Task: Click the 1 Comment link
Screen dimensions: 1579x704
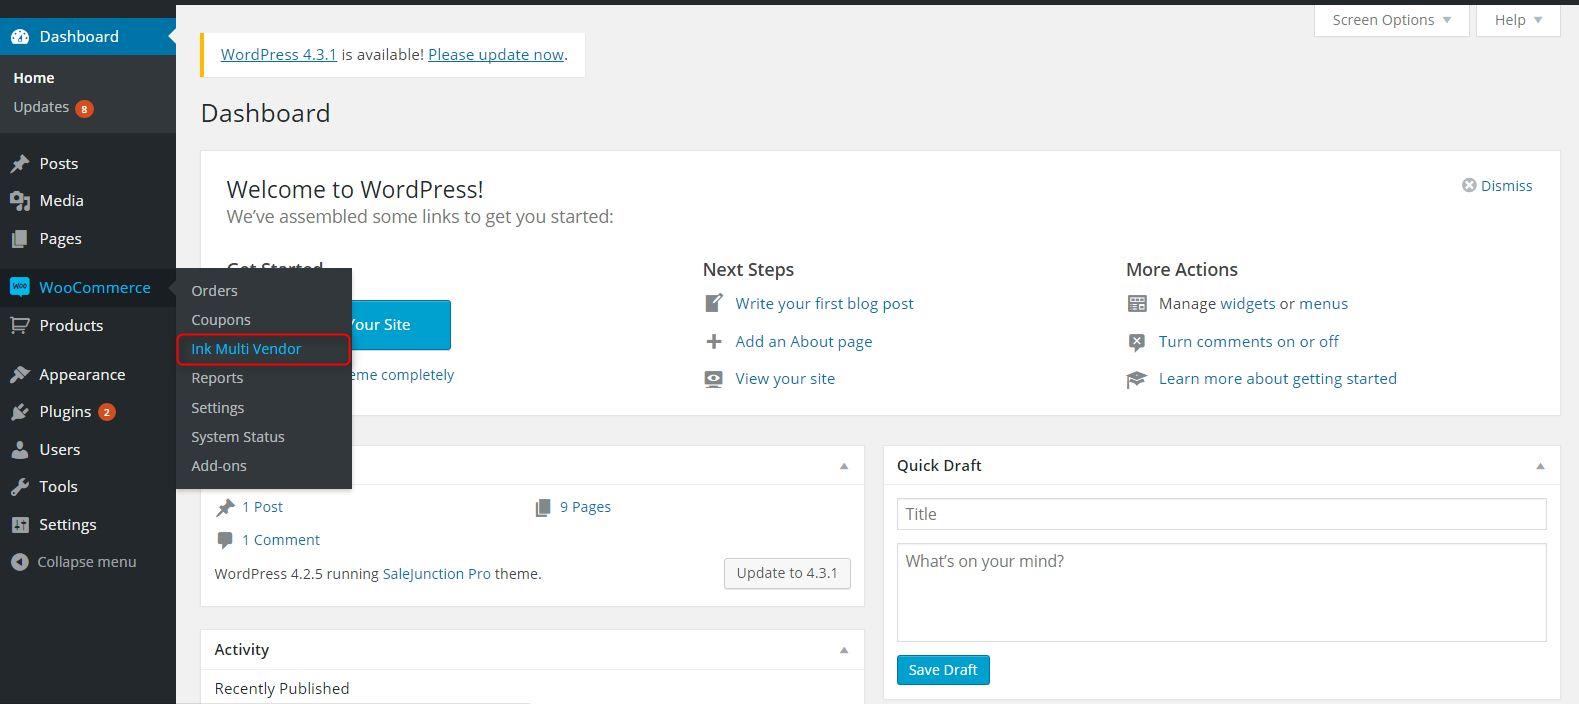Action: point(281,540)
